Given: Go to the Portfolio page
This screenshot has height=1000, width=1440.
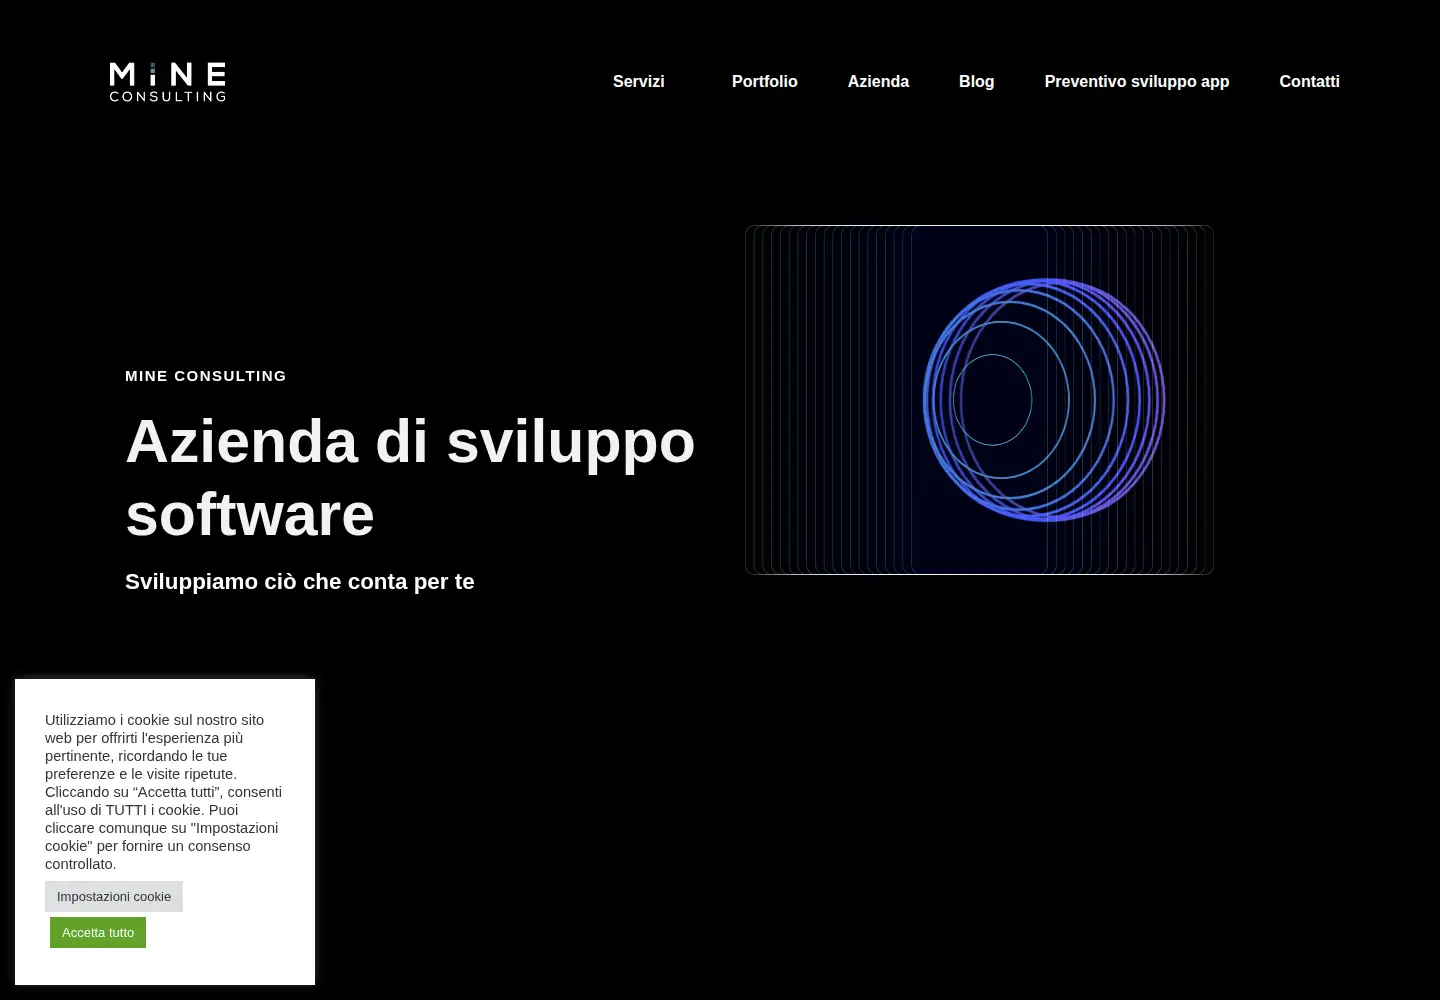Looking at the screenshot, I should (x=764, y=82).
